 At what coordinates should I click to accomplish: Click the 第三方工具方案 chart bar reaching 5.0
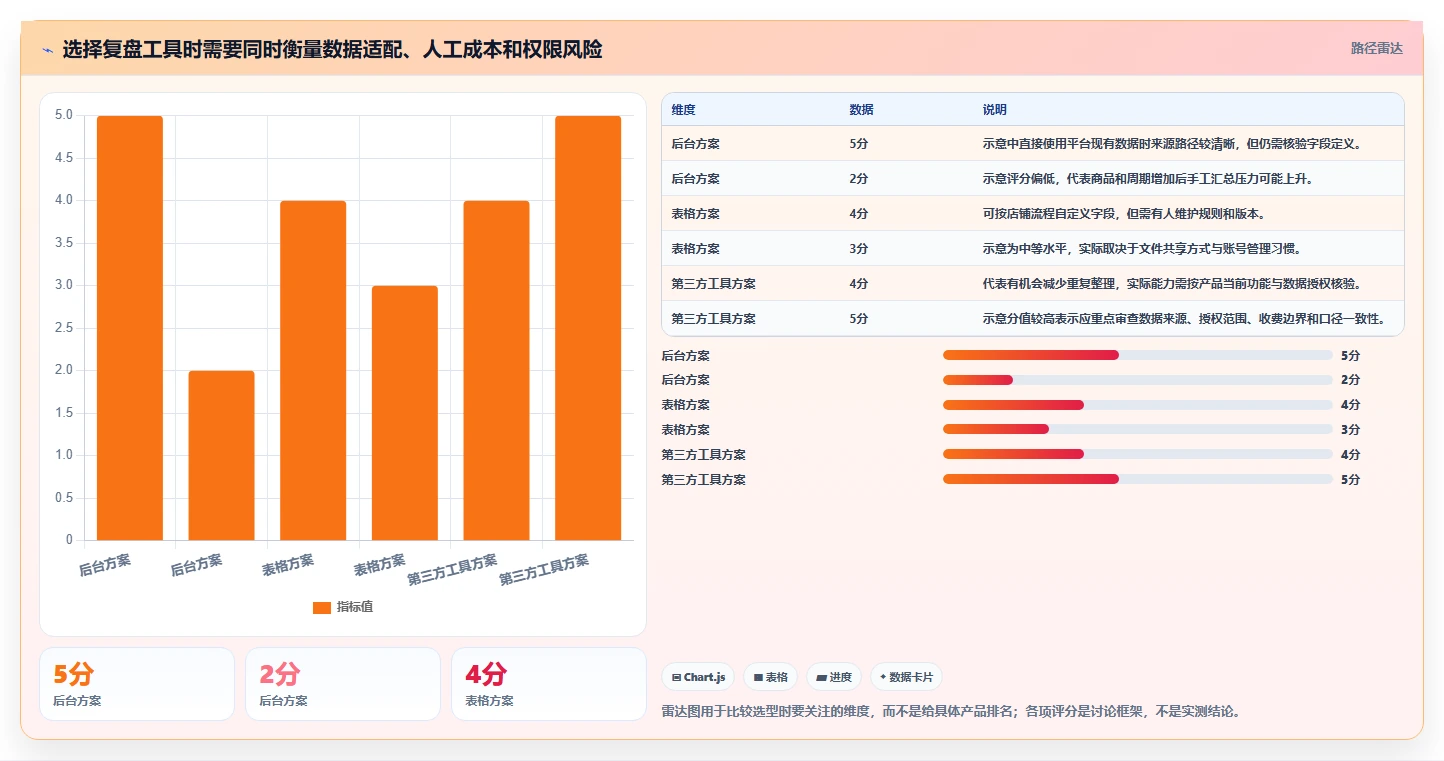588,328
